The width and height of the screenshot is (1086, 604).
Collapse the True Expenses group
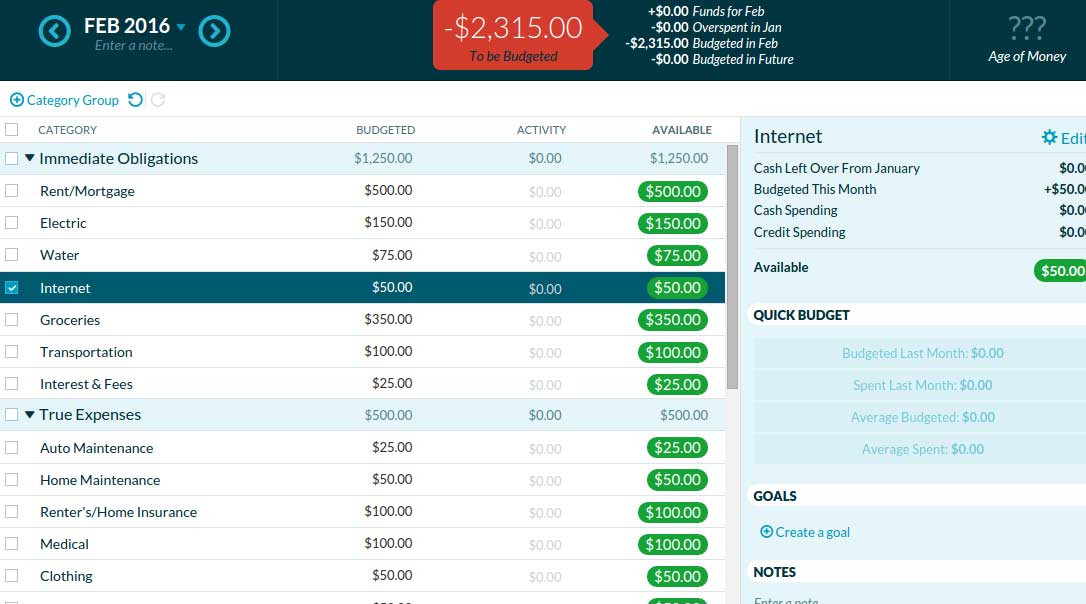point(30,415)
